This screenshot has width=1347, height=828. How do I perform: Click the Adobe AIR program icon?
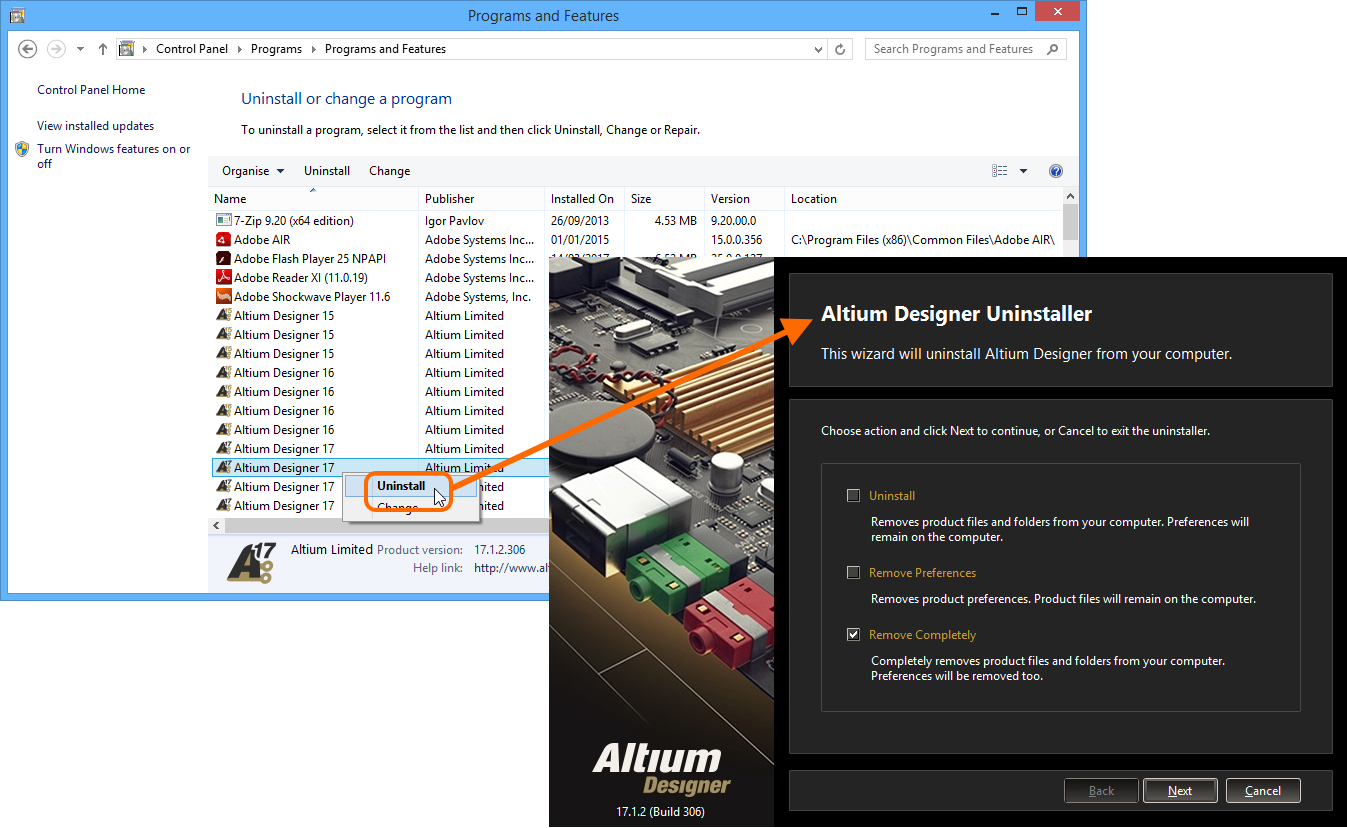[224, 240]
